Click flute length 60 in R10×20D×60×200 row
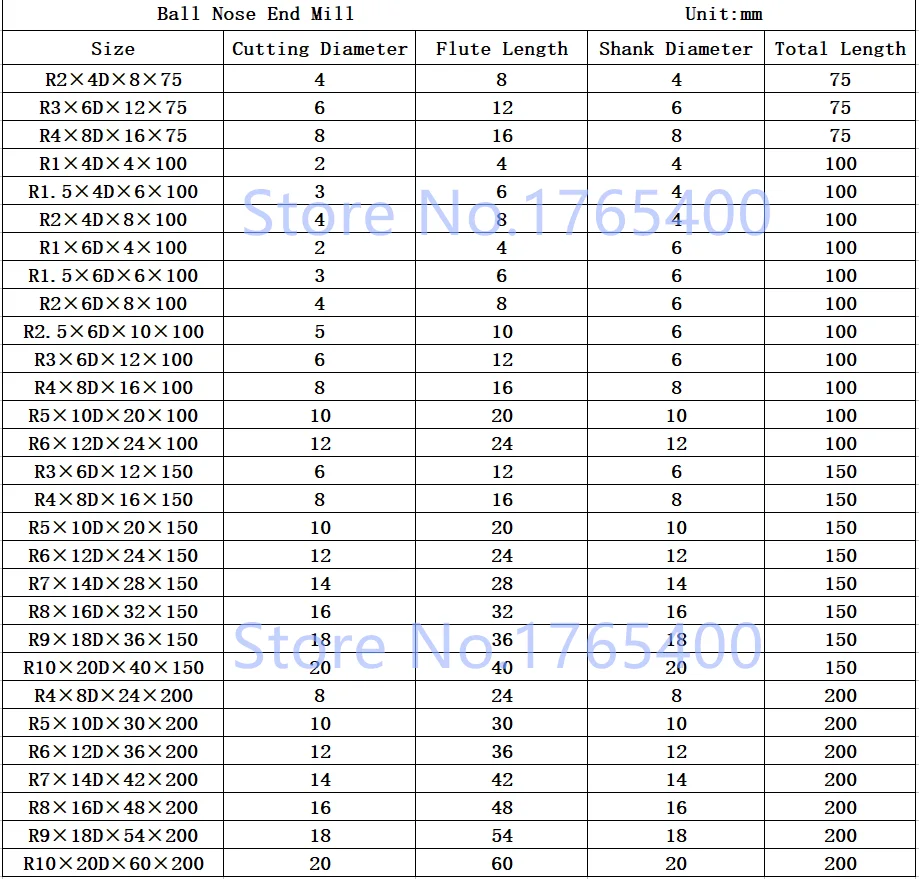Image resolution: width=919 pixels, height=879 pixels. pos(502,864)
